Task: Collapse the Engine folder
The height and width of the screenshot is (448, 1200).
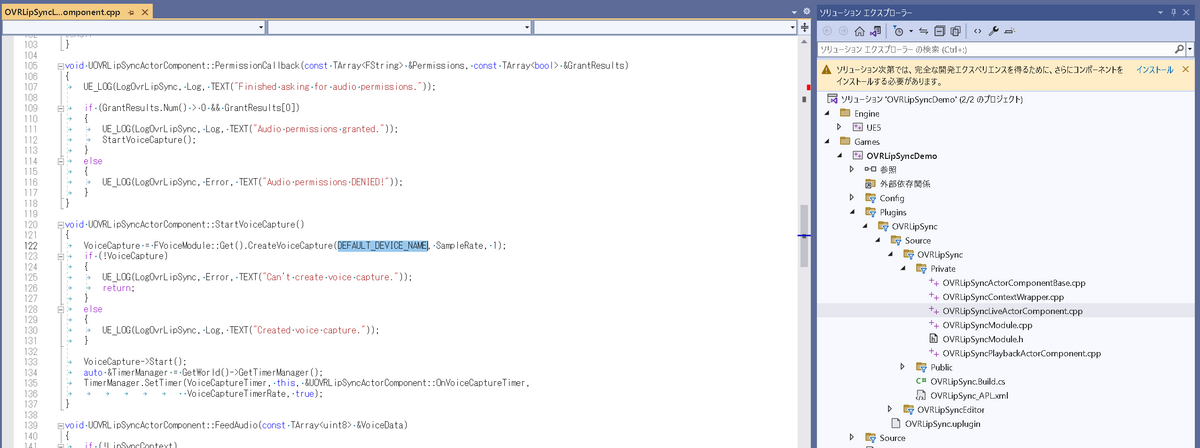Action: pos(828,114)
